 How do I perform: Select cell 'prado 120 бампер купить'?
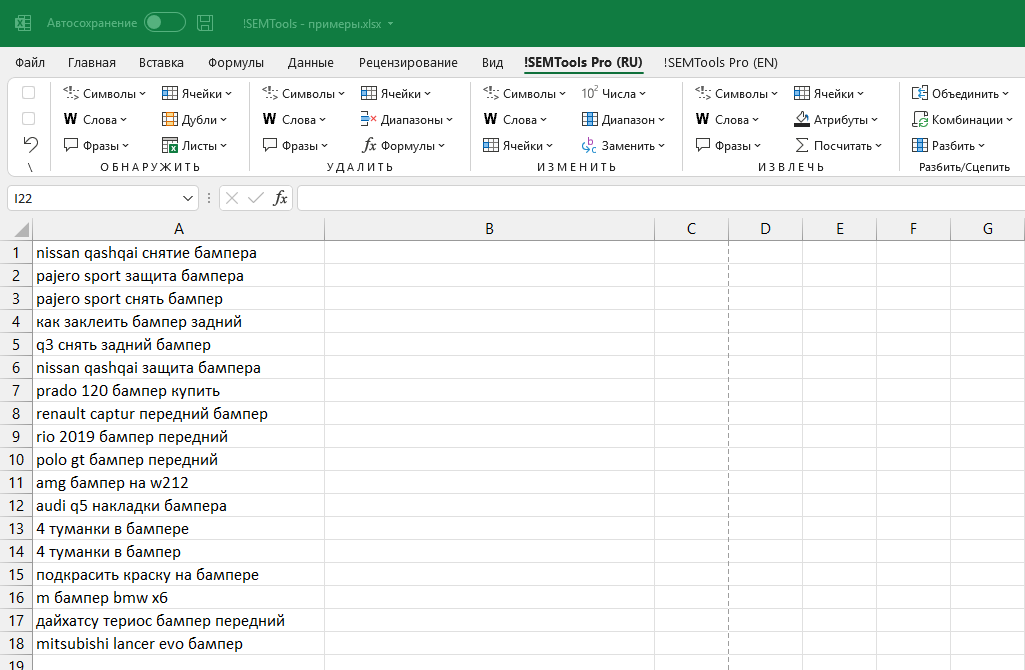coord(178,391)
